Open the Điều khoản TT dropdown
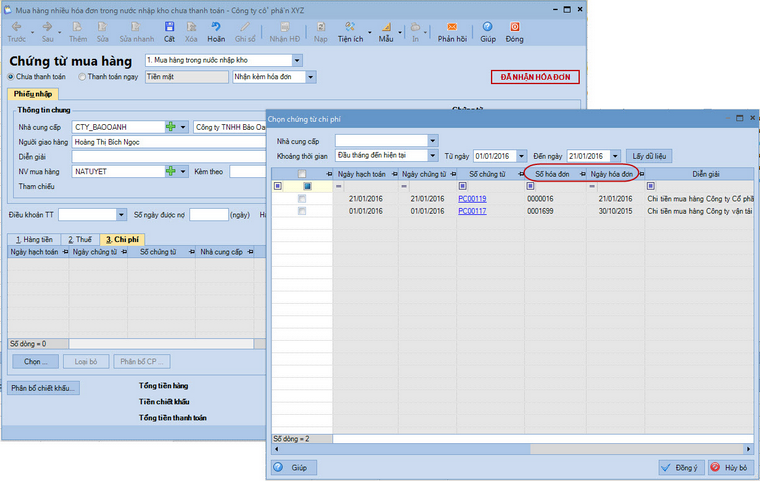Screen dimensions: 760x481 click(121, 215)
